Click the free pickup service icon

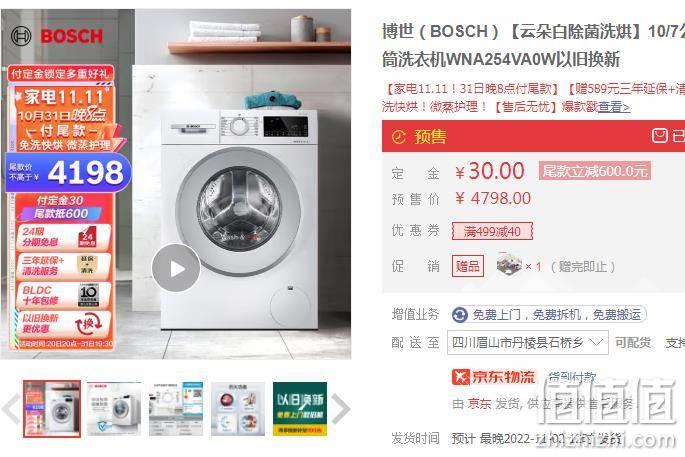click(460, 315)
